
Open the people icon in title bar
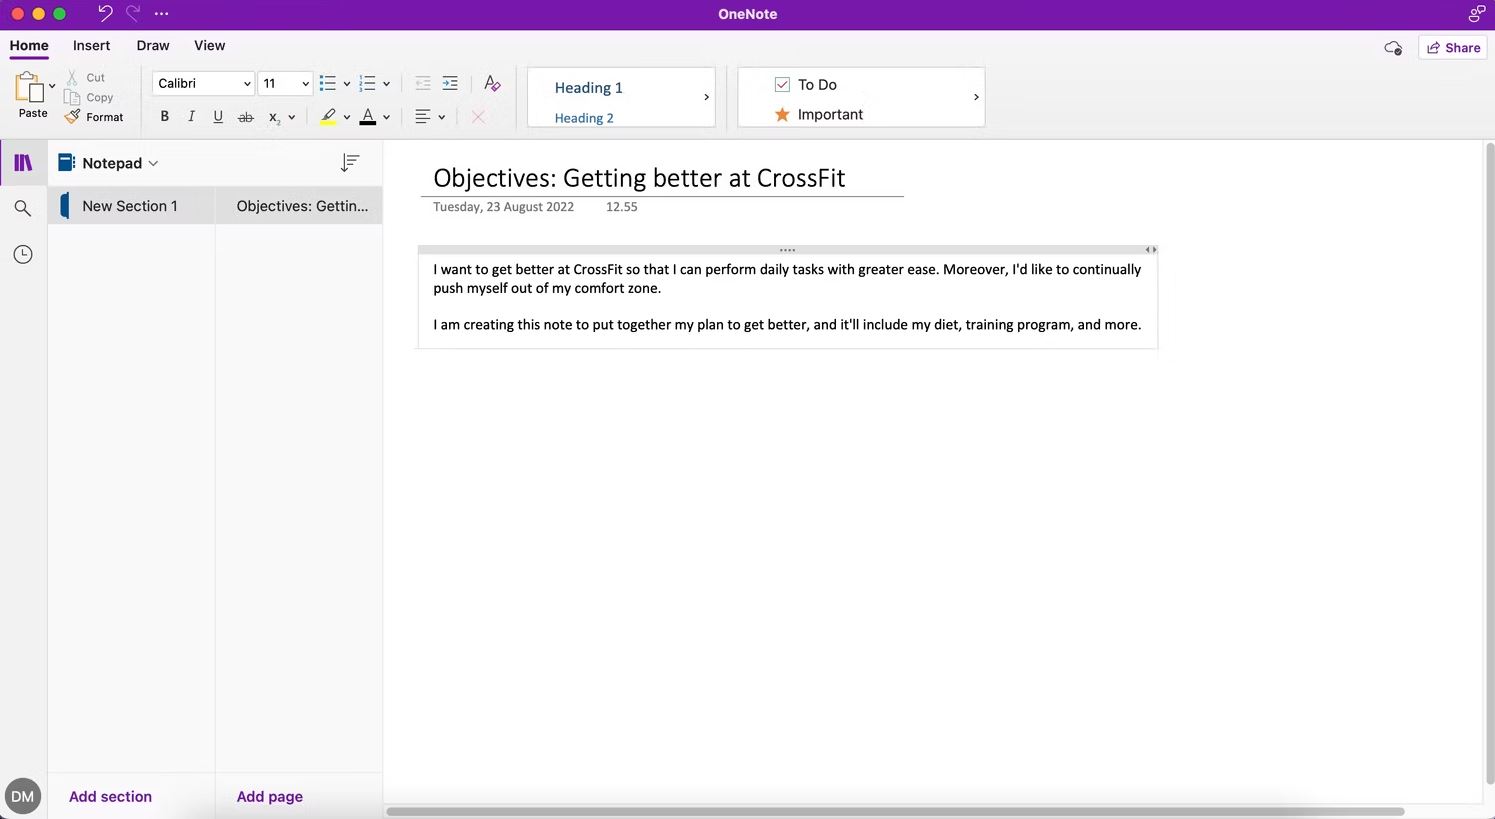pos(1476,14)
